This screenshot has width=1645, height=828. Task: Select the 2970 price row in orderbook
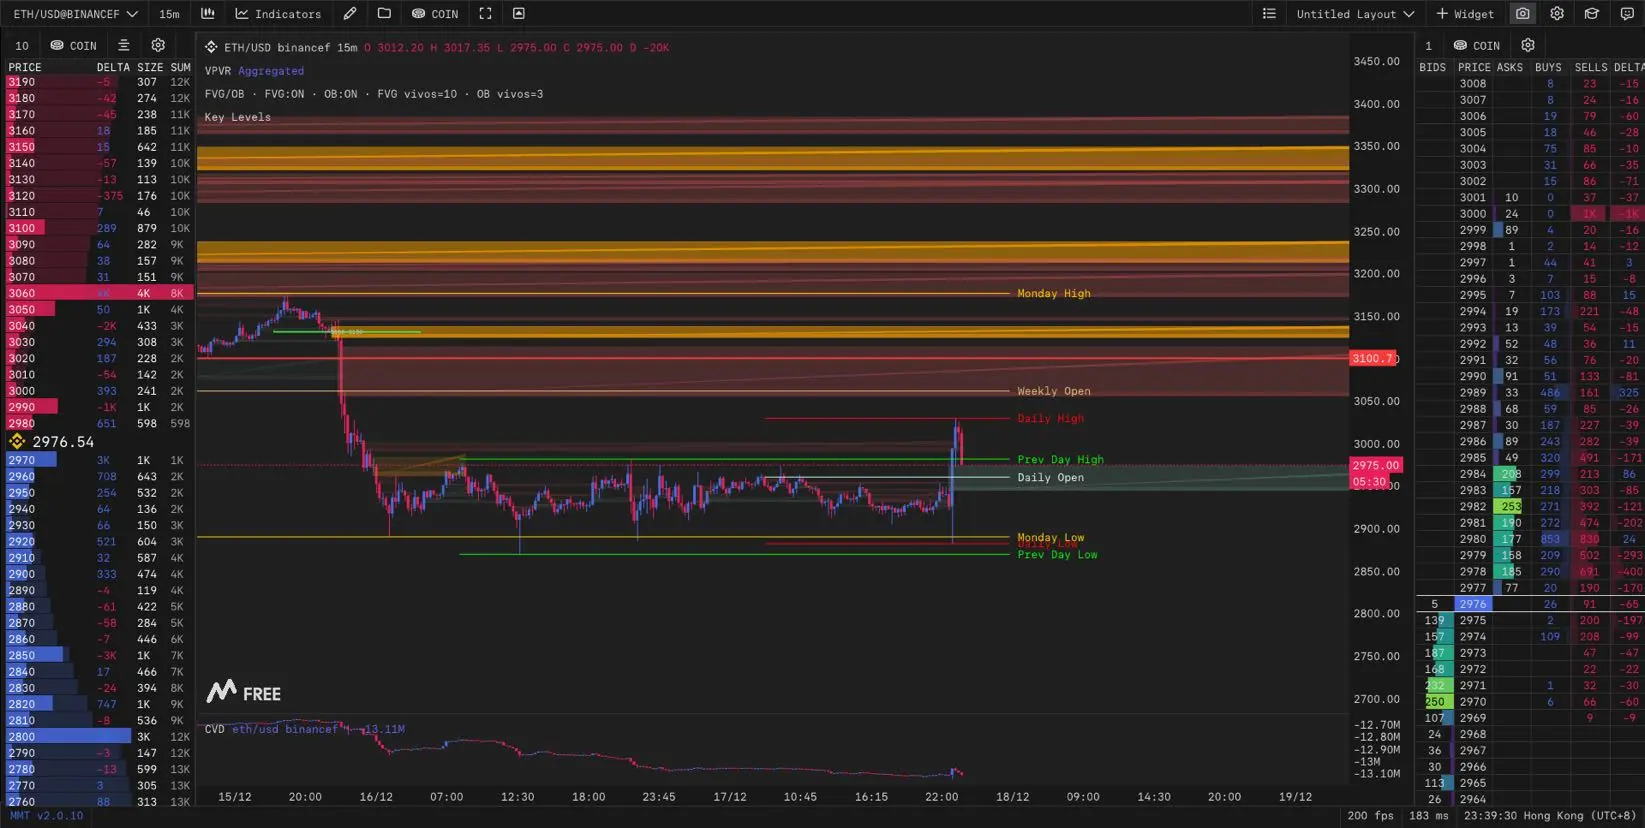[x=1530, y=702]
